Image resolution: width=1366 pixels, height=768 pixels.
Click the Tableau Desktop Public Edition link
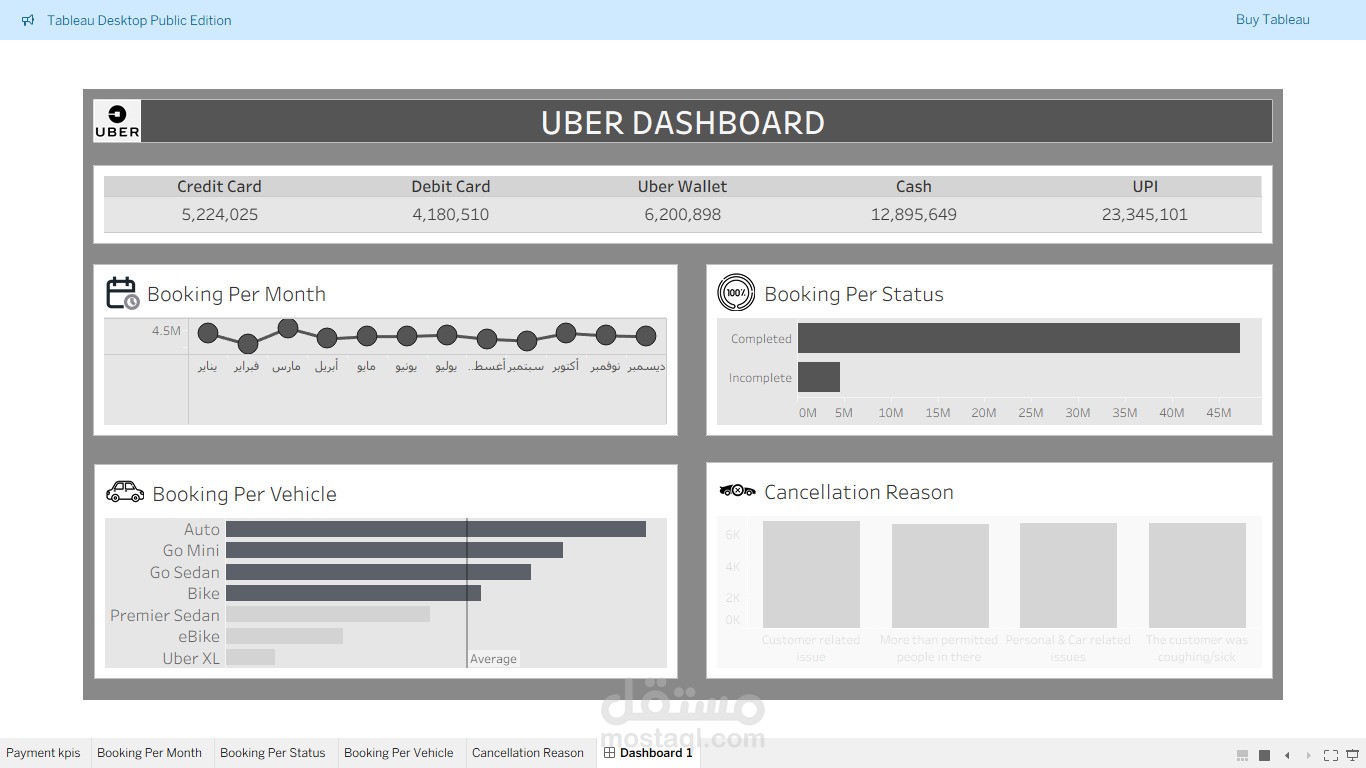click(x=139, y=19)
